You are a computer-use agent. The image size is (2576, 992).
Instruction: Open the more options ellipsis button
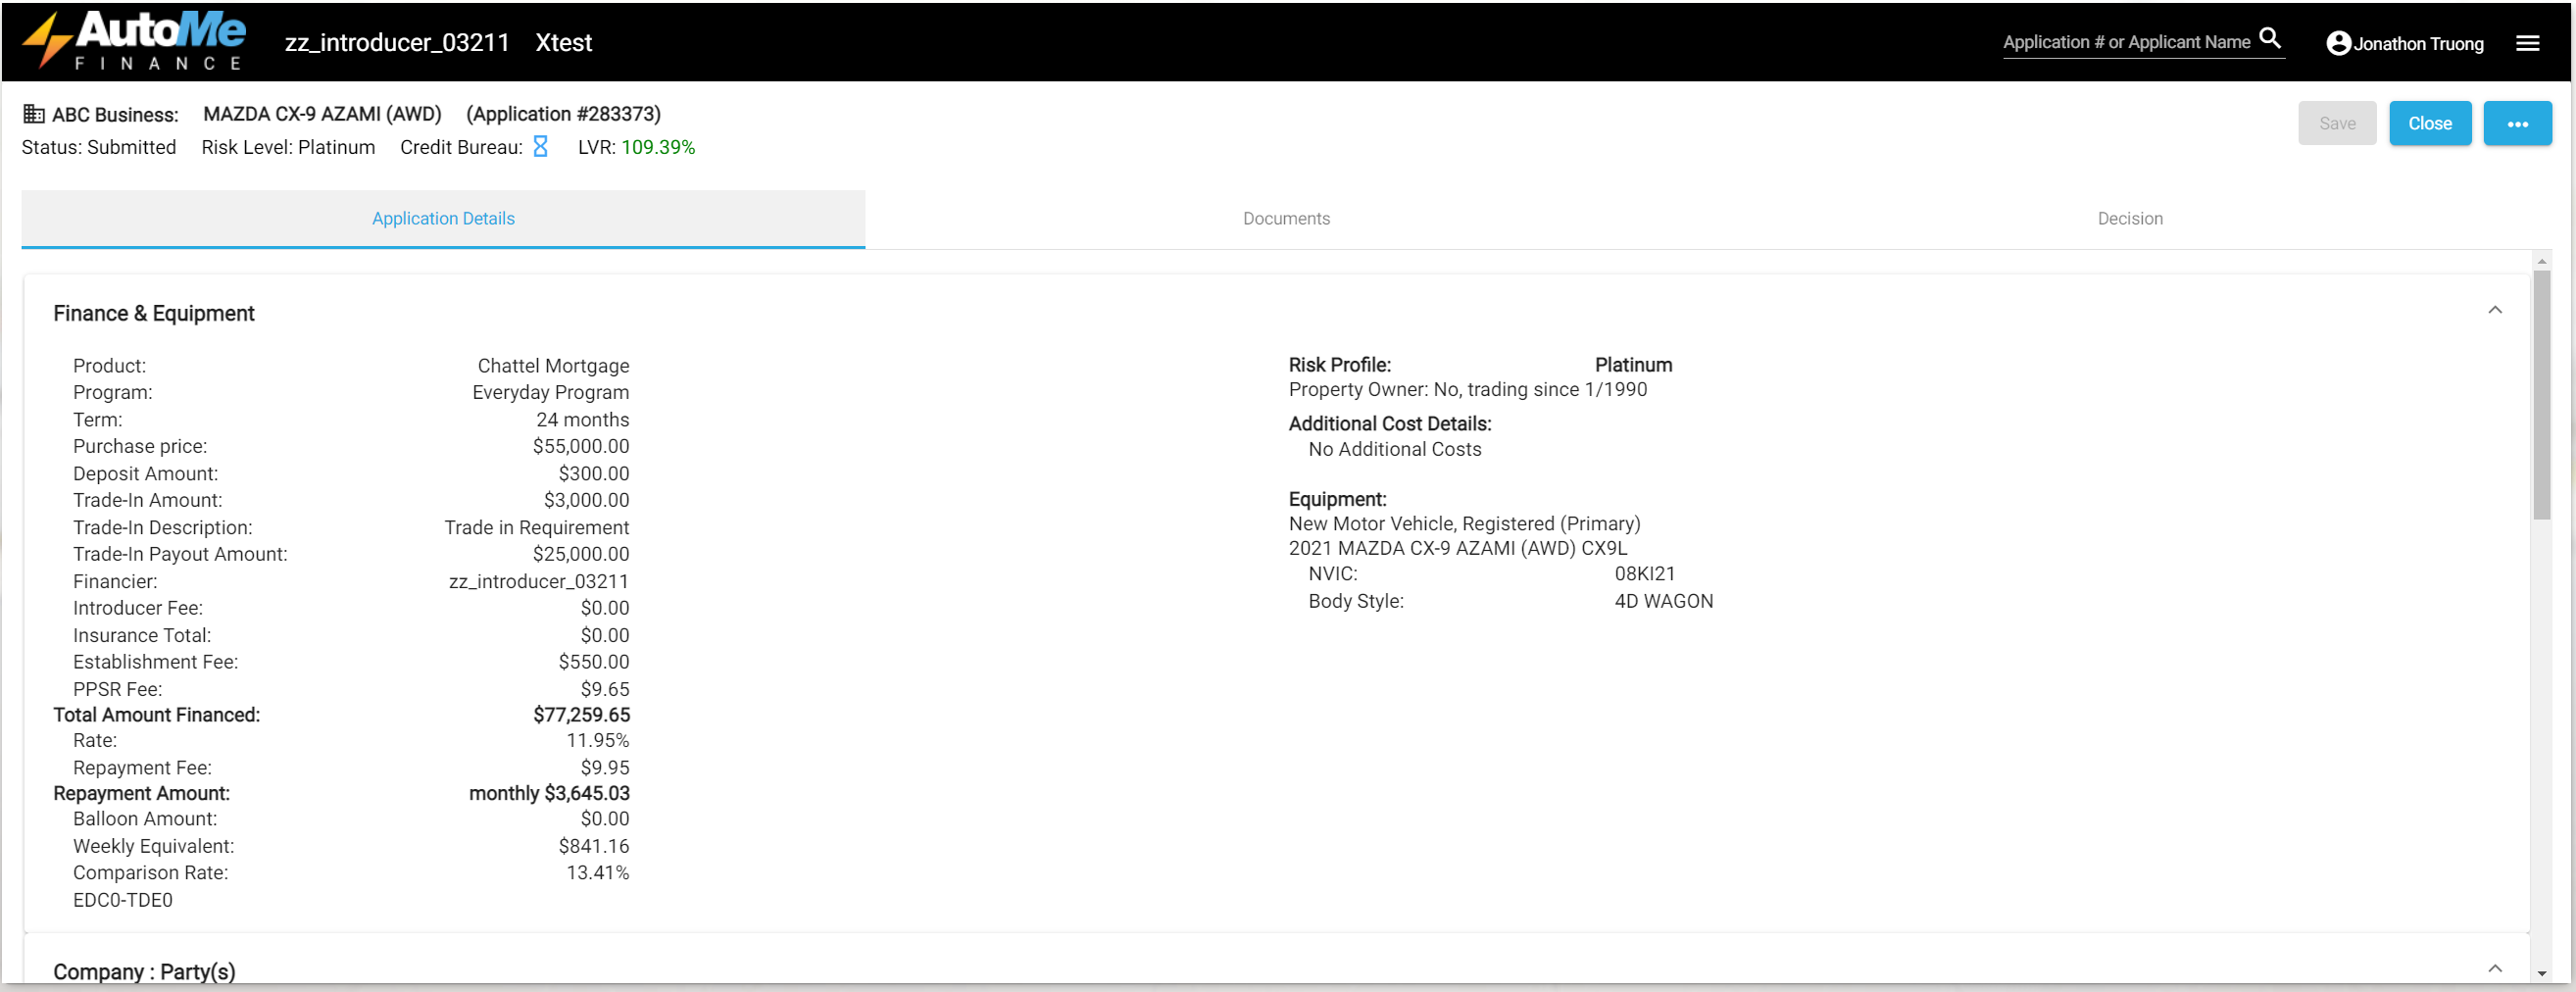coord(2517,123)
